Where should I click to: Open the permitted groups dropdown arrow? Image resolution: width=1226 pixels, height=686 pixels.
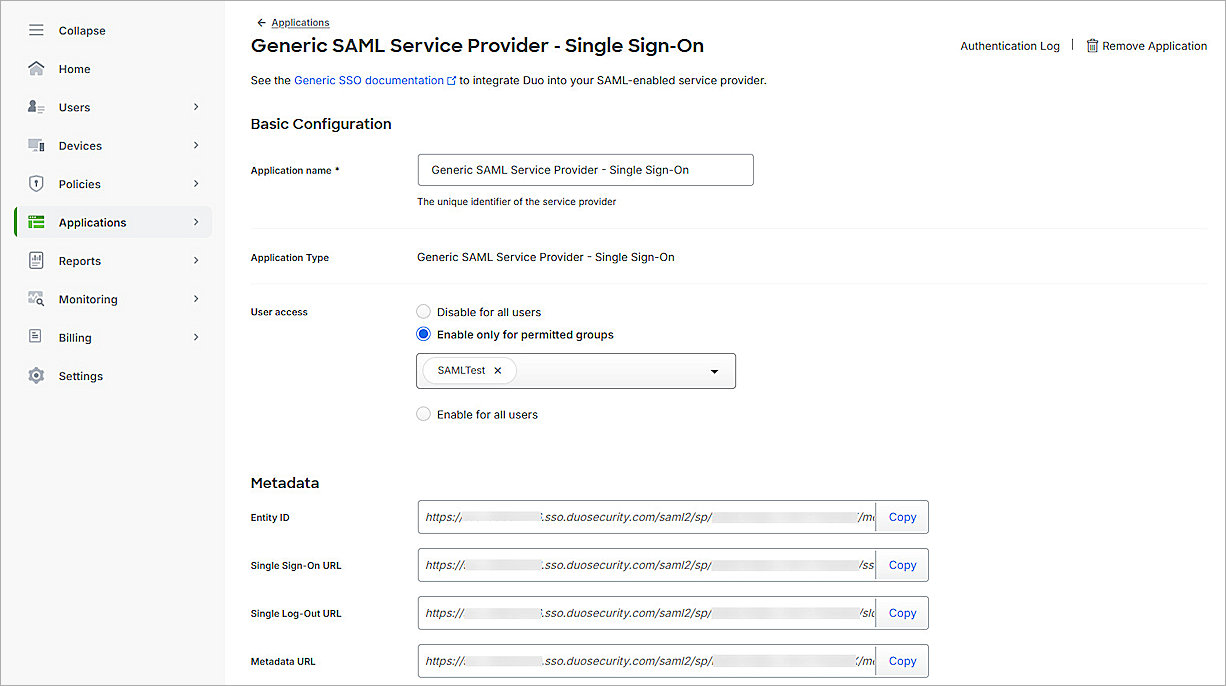(x=714, y=371)
